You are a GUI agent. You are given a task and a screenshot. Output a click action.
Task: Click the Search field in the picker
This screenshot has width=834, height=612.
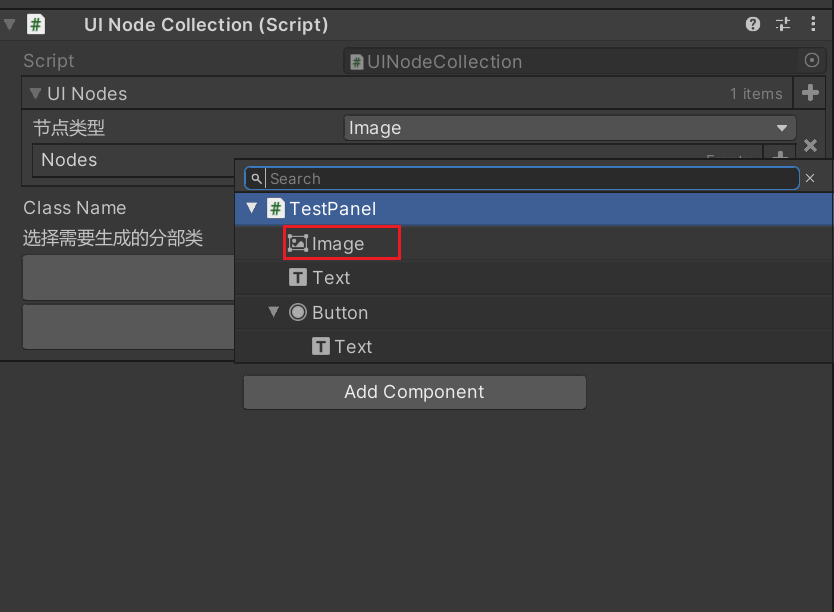(x=530, y=178)
